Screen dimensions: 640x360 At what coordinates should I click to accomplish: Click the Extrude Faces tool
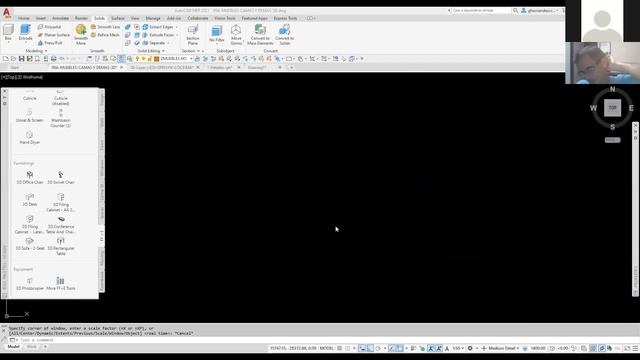pos(158,35)
